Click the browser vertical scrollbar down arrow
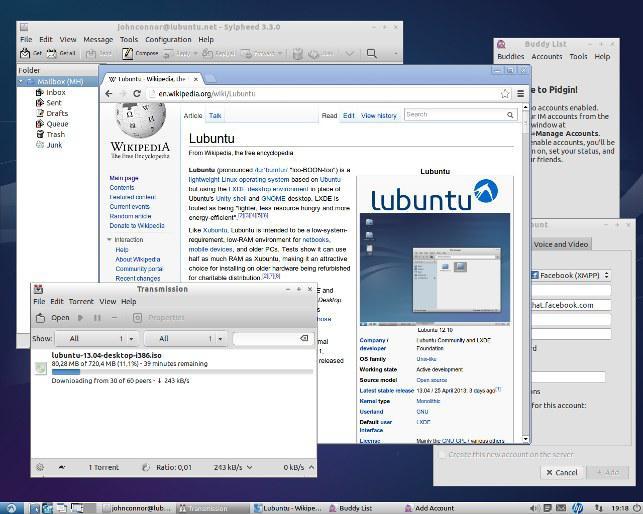The width and height of the screenshot is (643, 514). coord(525,439)
